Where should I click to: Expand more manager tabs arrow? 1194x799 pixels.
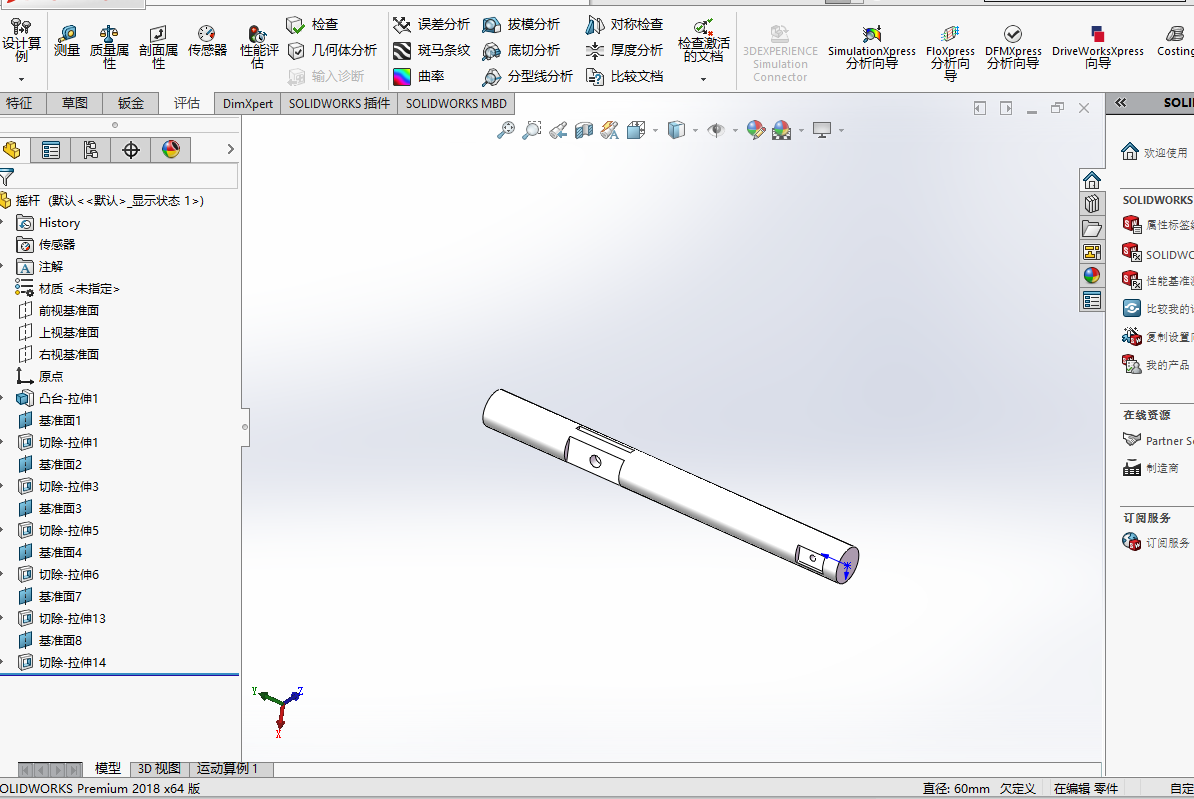tap(230, 149)
